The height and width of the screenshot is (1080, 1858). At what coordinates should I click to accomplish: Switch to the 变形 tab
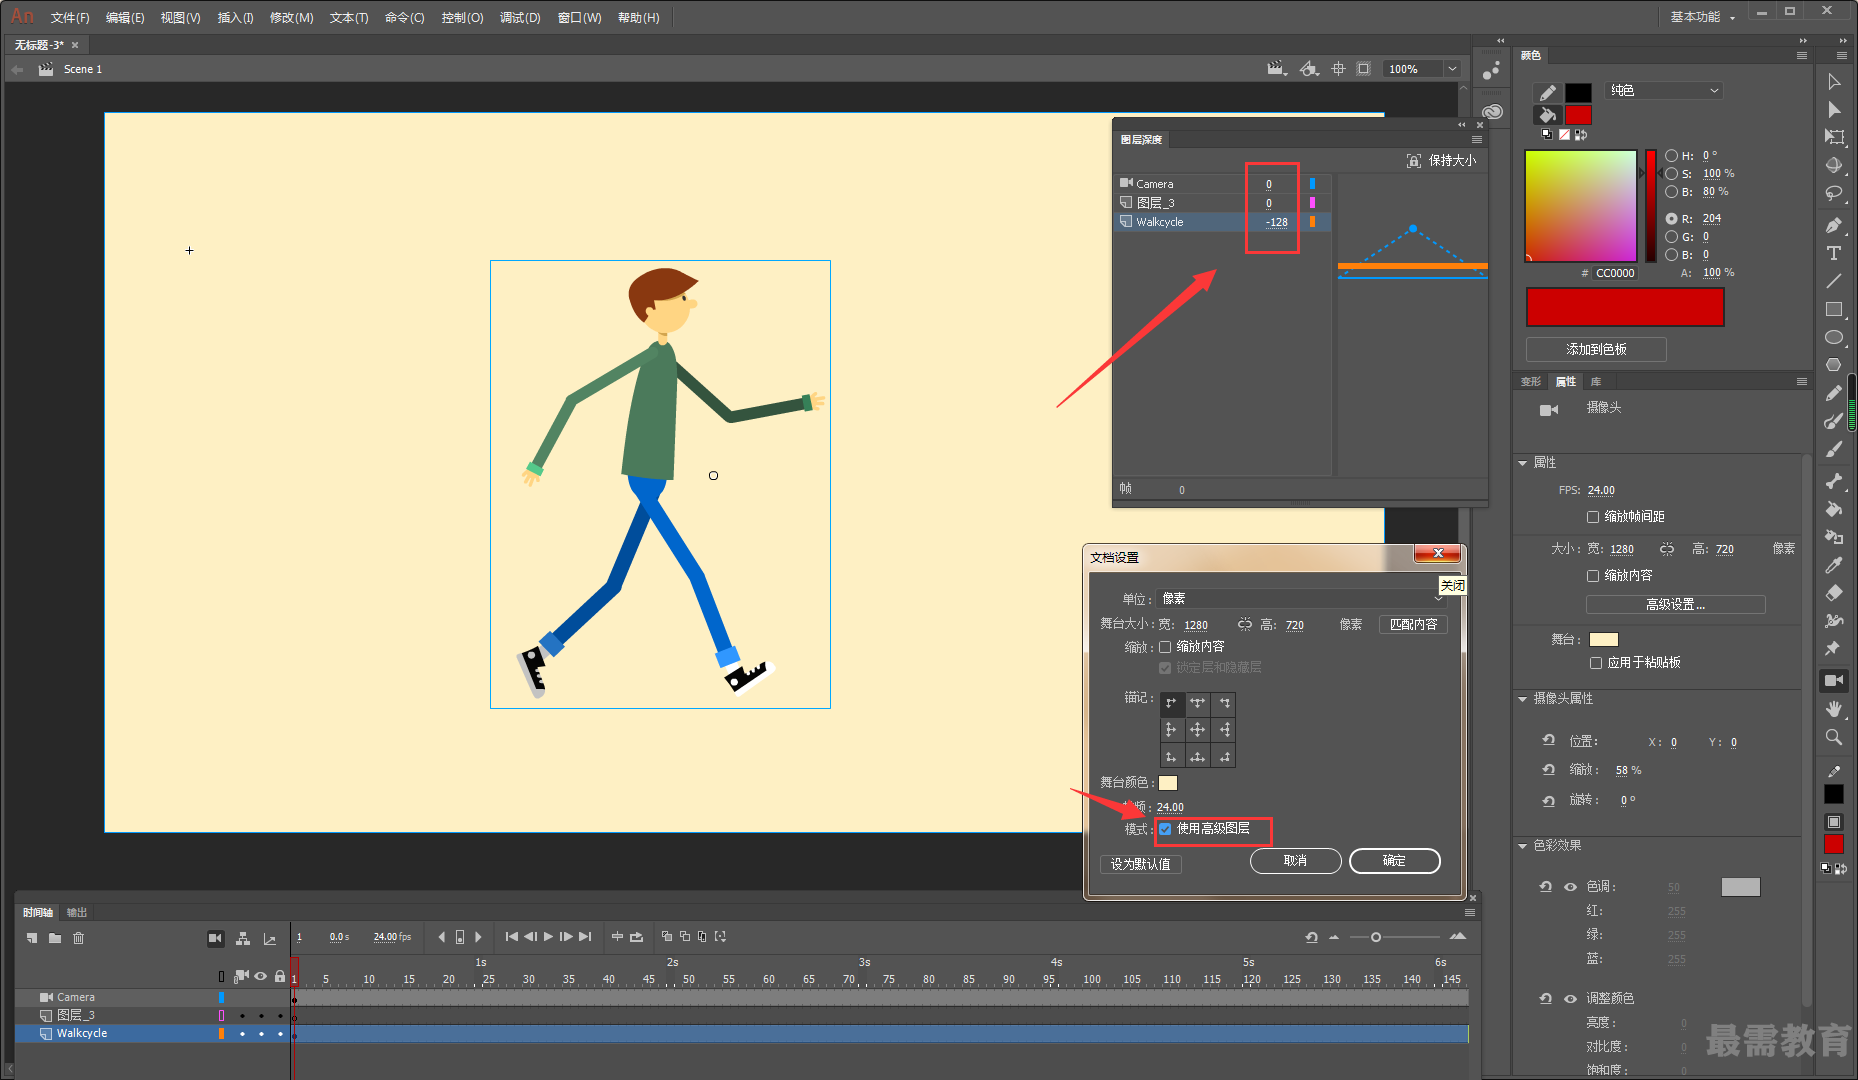pyautogui.click(x=1531, y=381)
